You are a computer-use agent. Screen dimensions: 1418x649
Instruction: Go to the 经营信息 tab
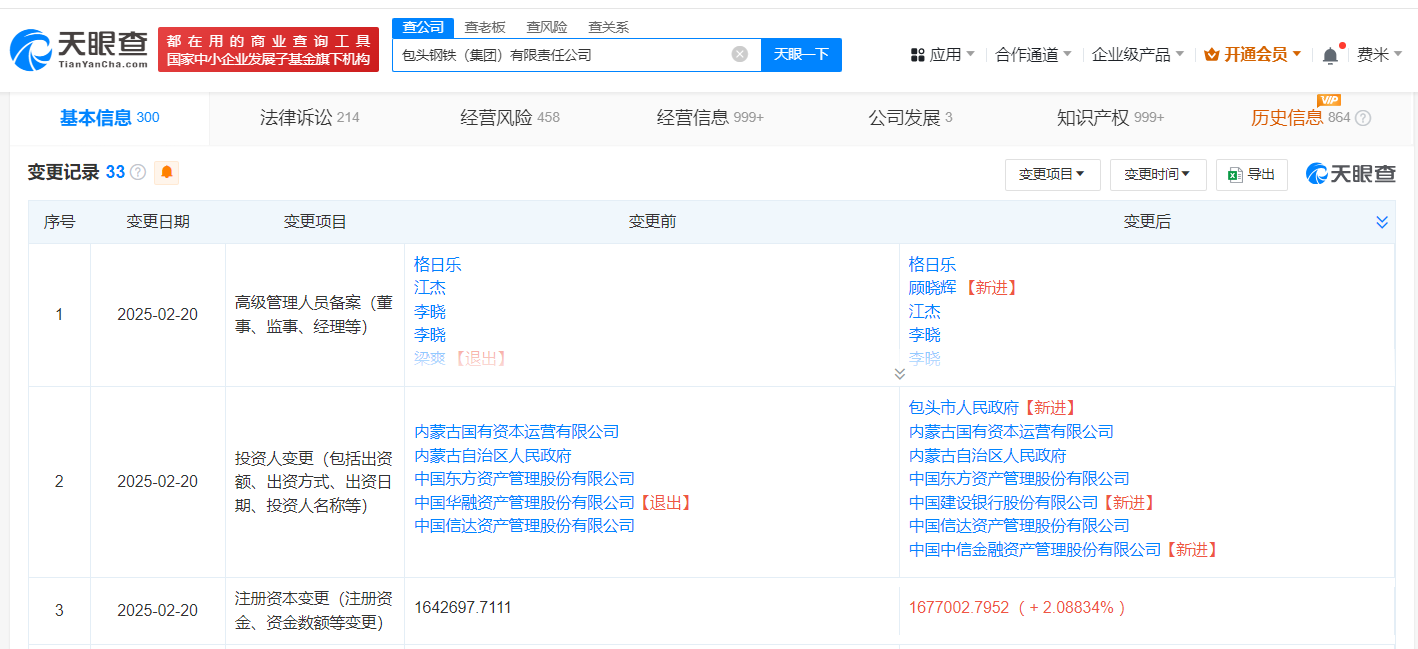point(710,118)
